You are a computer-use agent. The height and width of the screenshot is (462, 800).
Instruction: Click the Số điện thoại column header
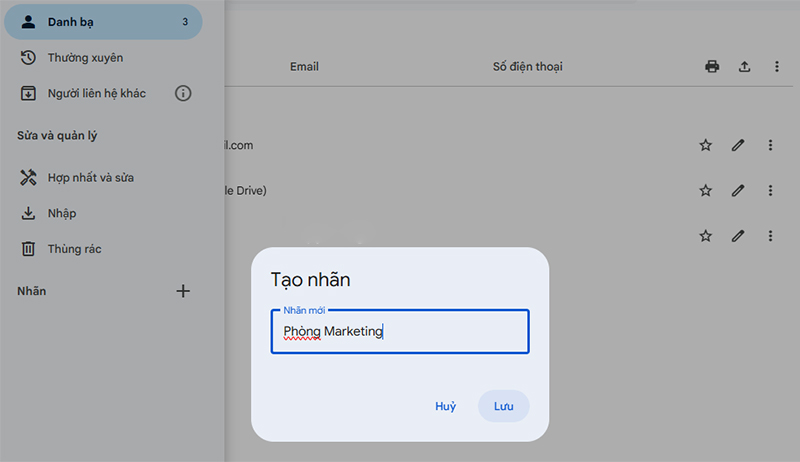click(x=528, y=67)
